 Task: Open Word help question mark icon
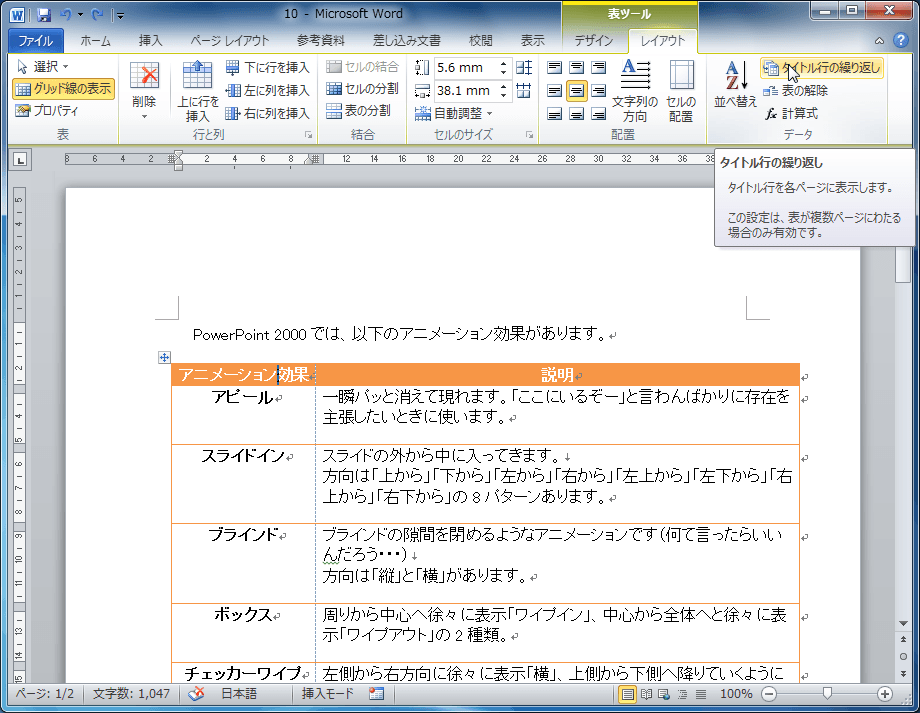pos(900,40)
